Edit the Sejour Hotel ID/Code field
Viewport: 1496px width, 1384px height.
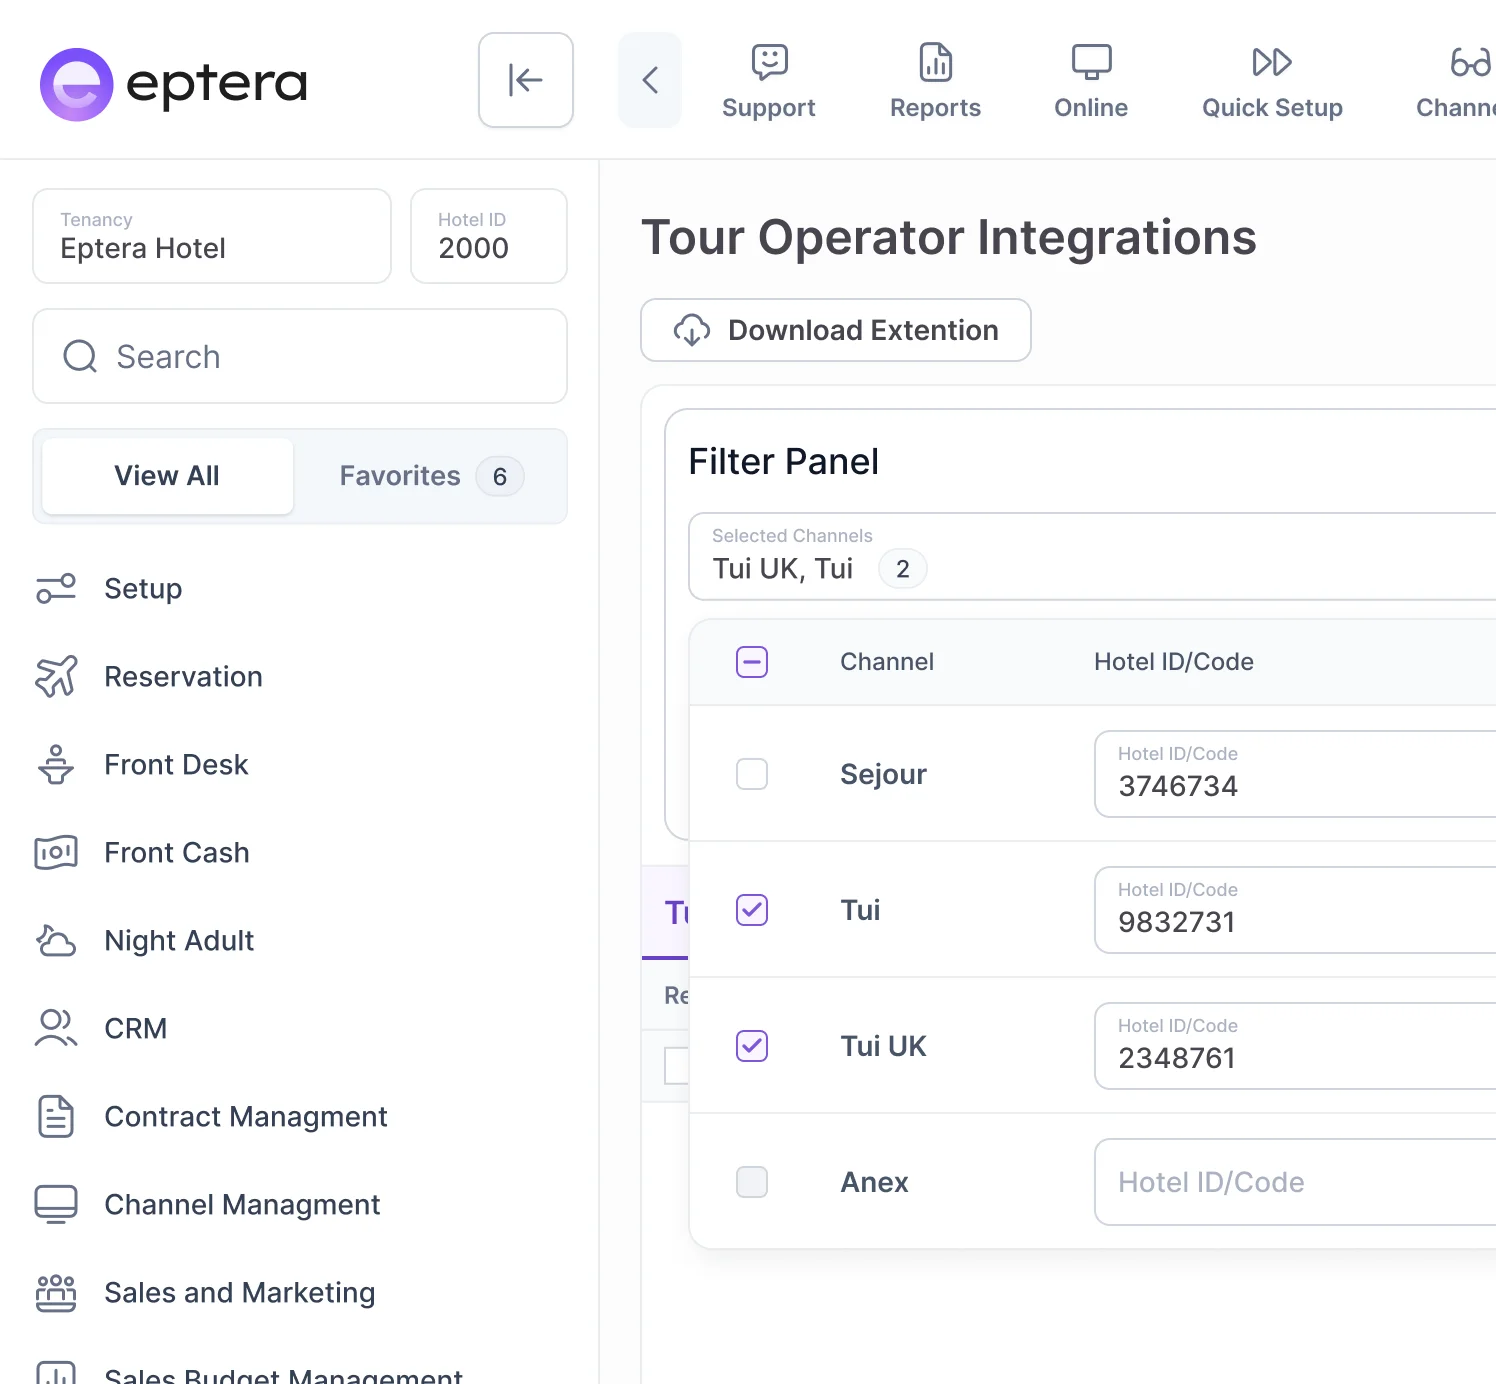click(1295, 774)
